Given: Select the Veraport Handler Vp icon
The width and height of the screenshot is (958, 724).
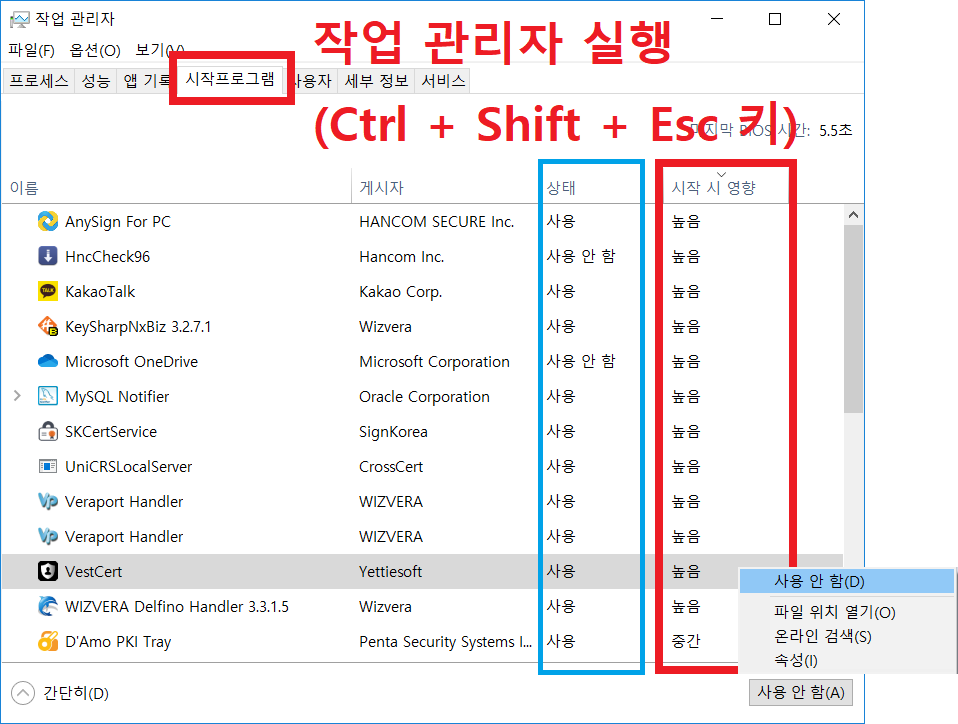Looking at the screenshot, I should (47, 501).
